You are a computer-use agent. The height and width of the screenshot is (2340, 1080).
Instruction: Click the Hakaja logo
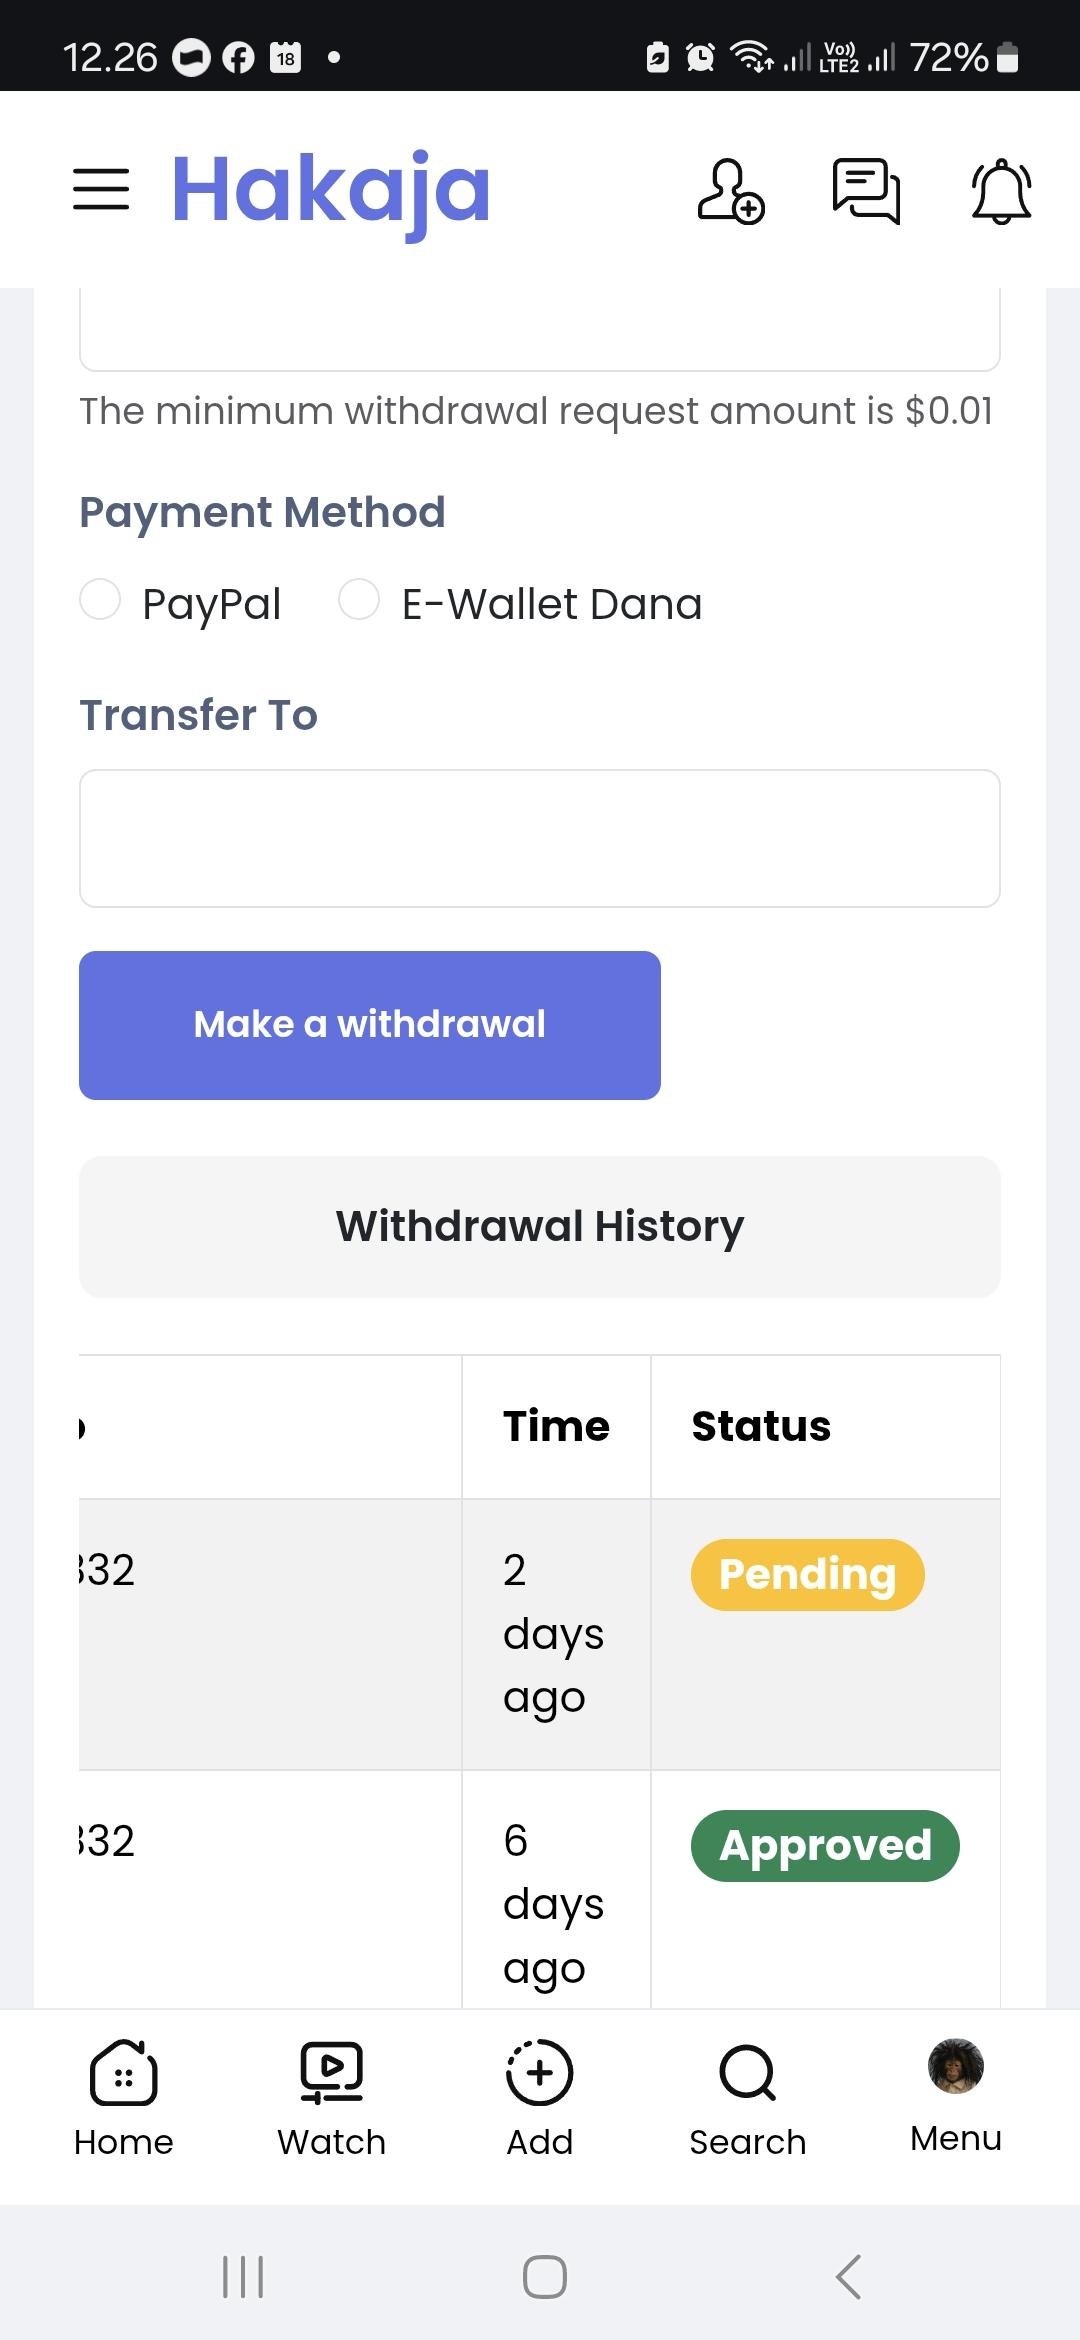(331, 190)
